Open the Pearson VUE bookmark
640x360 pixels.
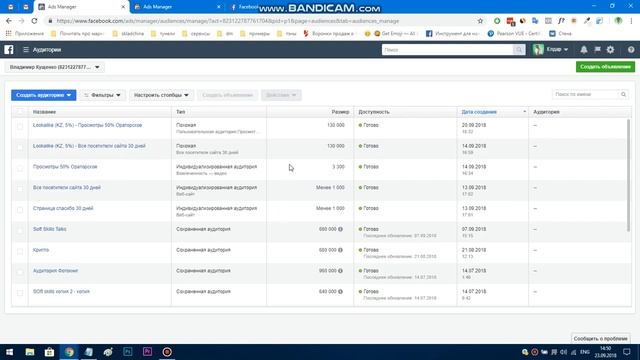point(514,33)
